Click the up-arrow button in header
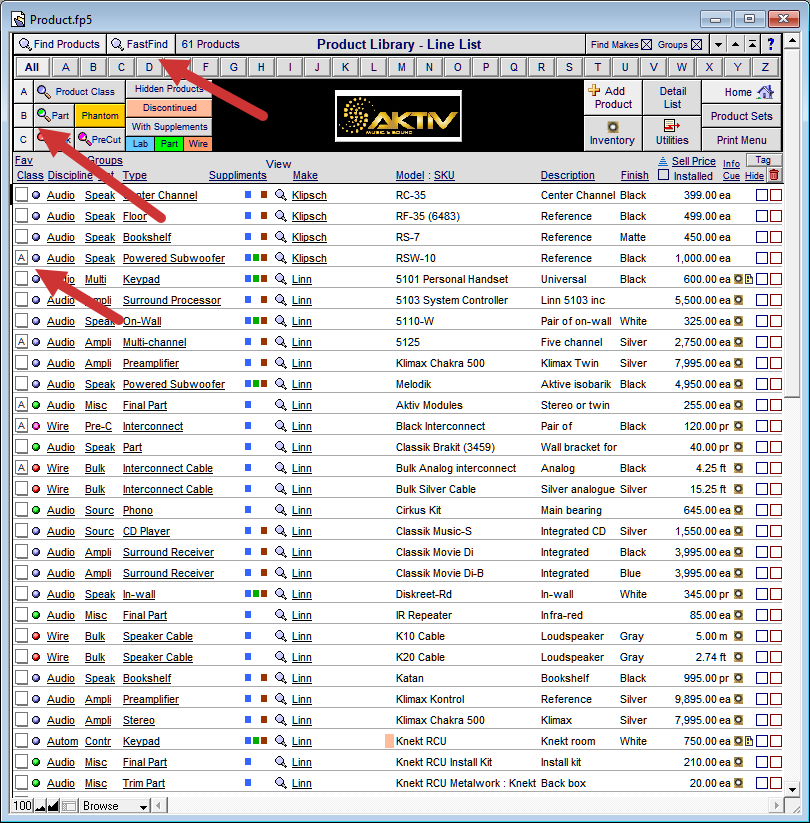This screenshot has height=823, width=810. click(735, 45)
